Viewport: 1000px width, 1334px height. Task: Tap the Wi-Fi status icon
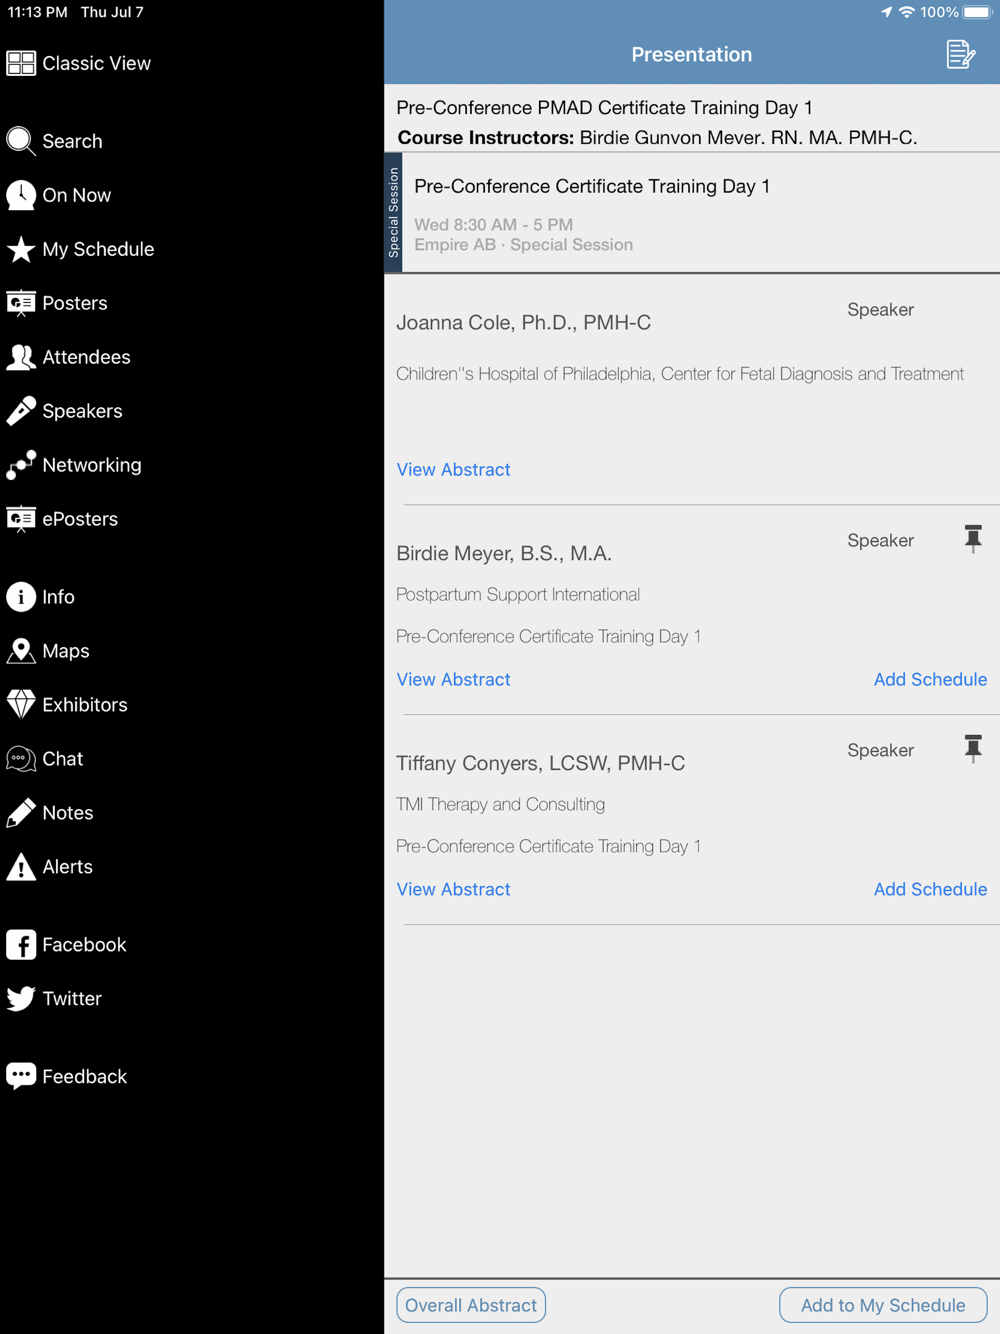click(907, 12)
